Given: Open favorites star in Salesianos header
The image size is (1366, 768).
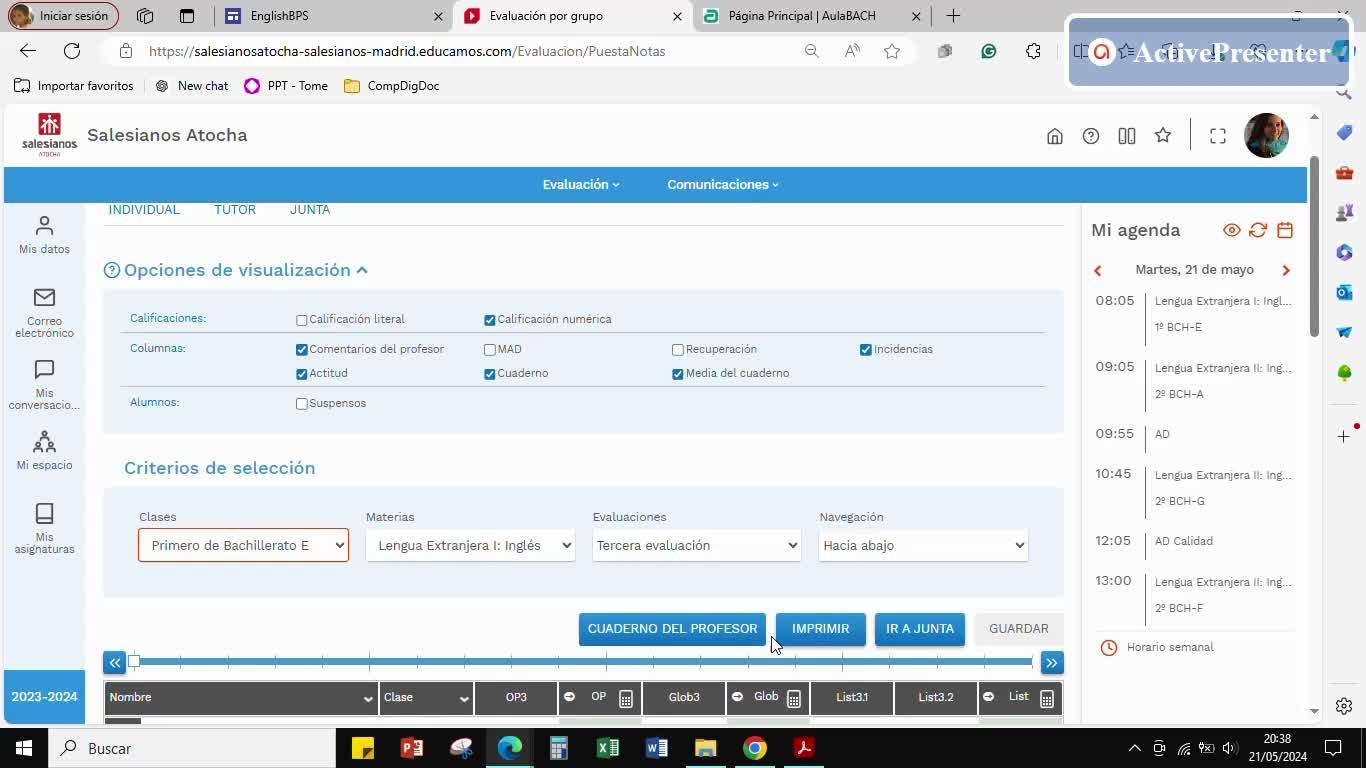Looking at the screenshot, I should [1163, 135].
